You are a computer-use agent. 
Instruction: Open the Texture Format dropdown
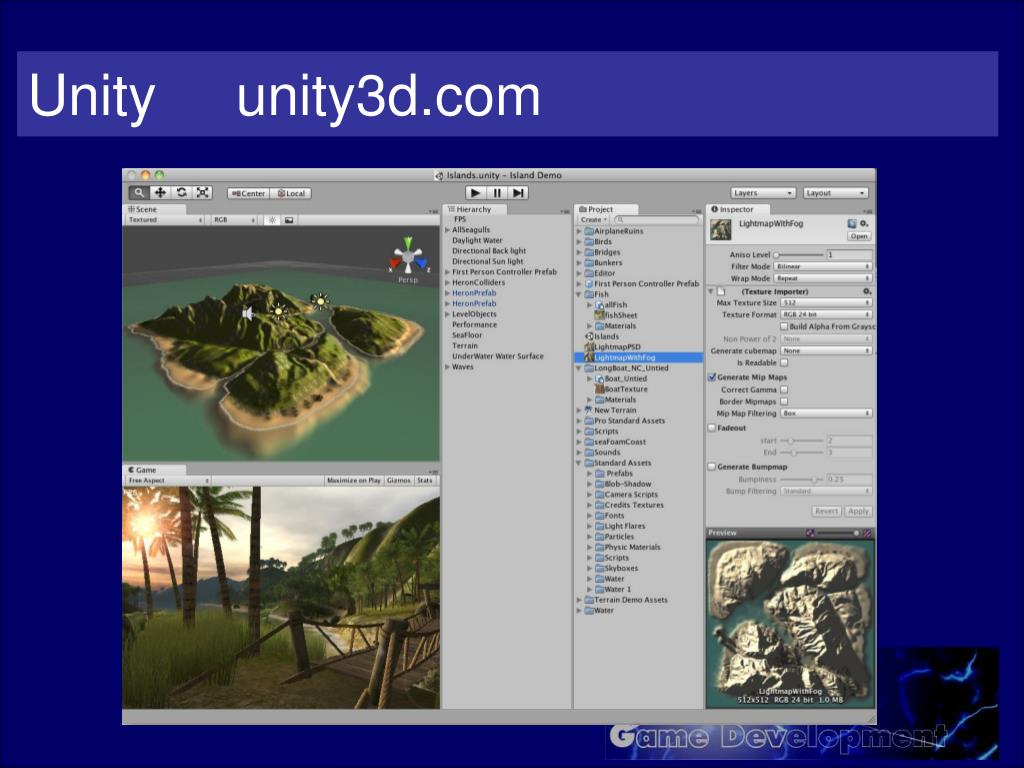click(826, 315)
